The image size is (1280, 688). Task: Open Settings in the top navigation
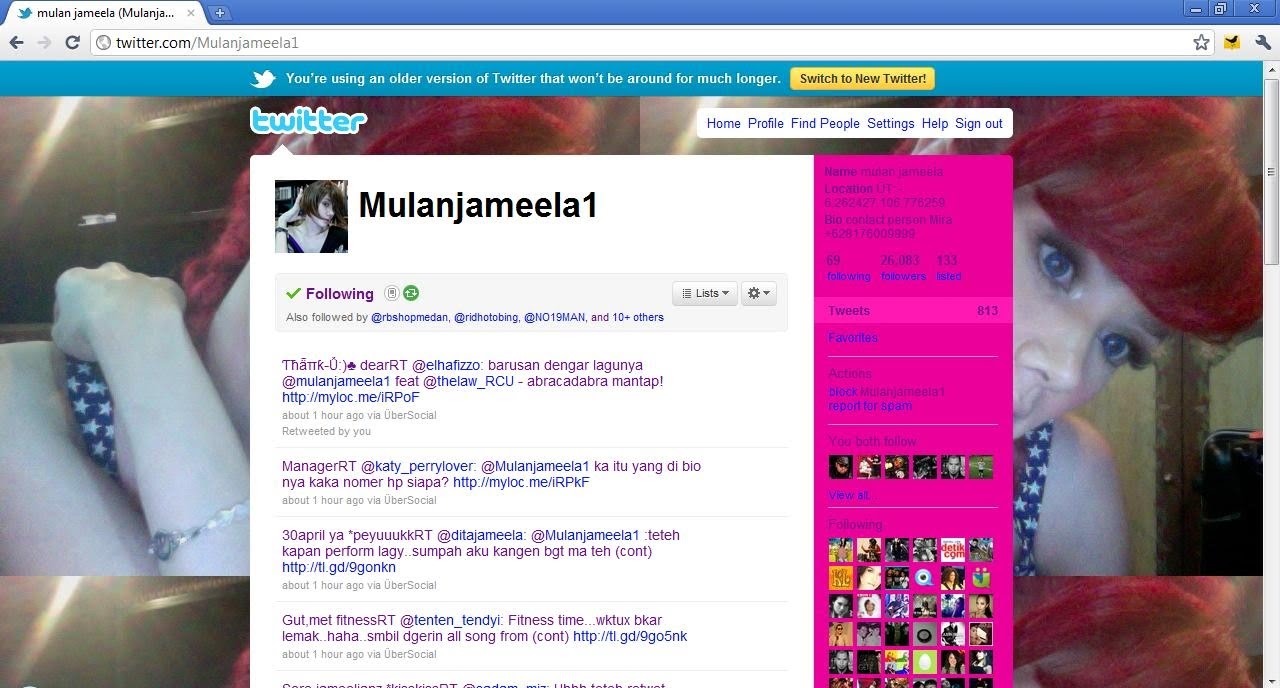(x=891, y=123)
